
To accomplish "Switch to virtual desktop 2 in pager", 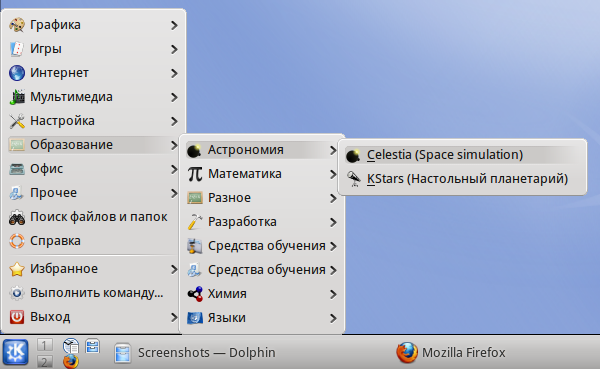I will click(45, 361).
